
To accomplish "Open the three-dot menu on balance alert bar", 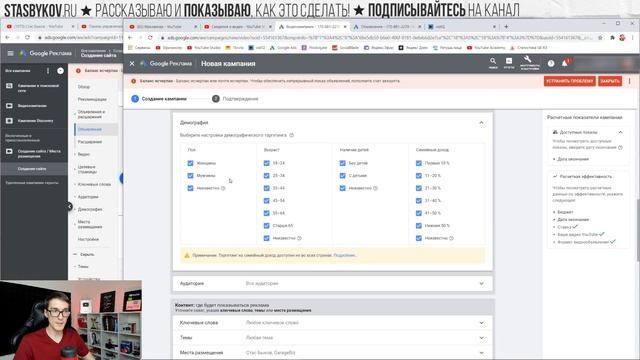I will point(629,81).
